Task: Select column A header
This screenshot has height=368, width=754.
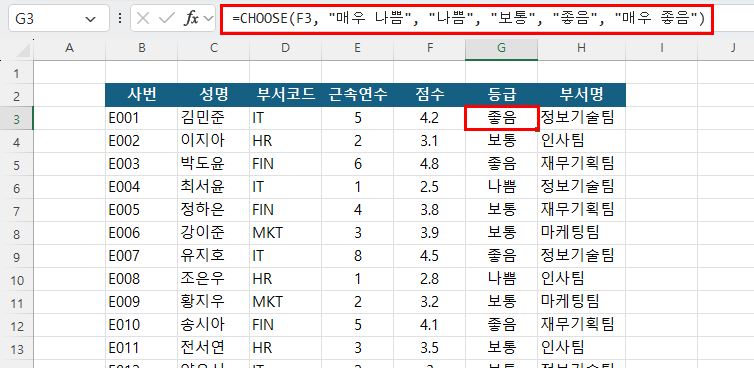Action: 69,48
